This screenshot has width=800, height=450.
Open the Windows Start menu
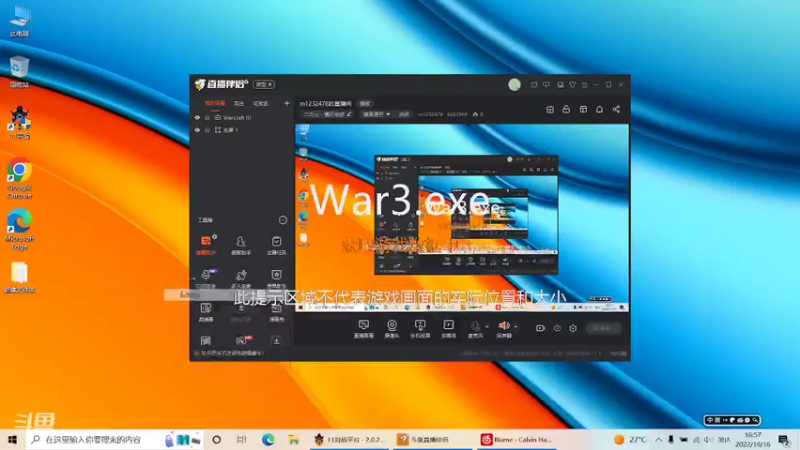12,439
